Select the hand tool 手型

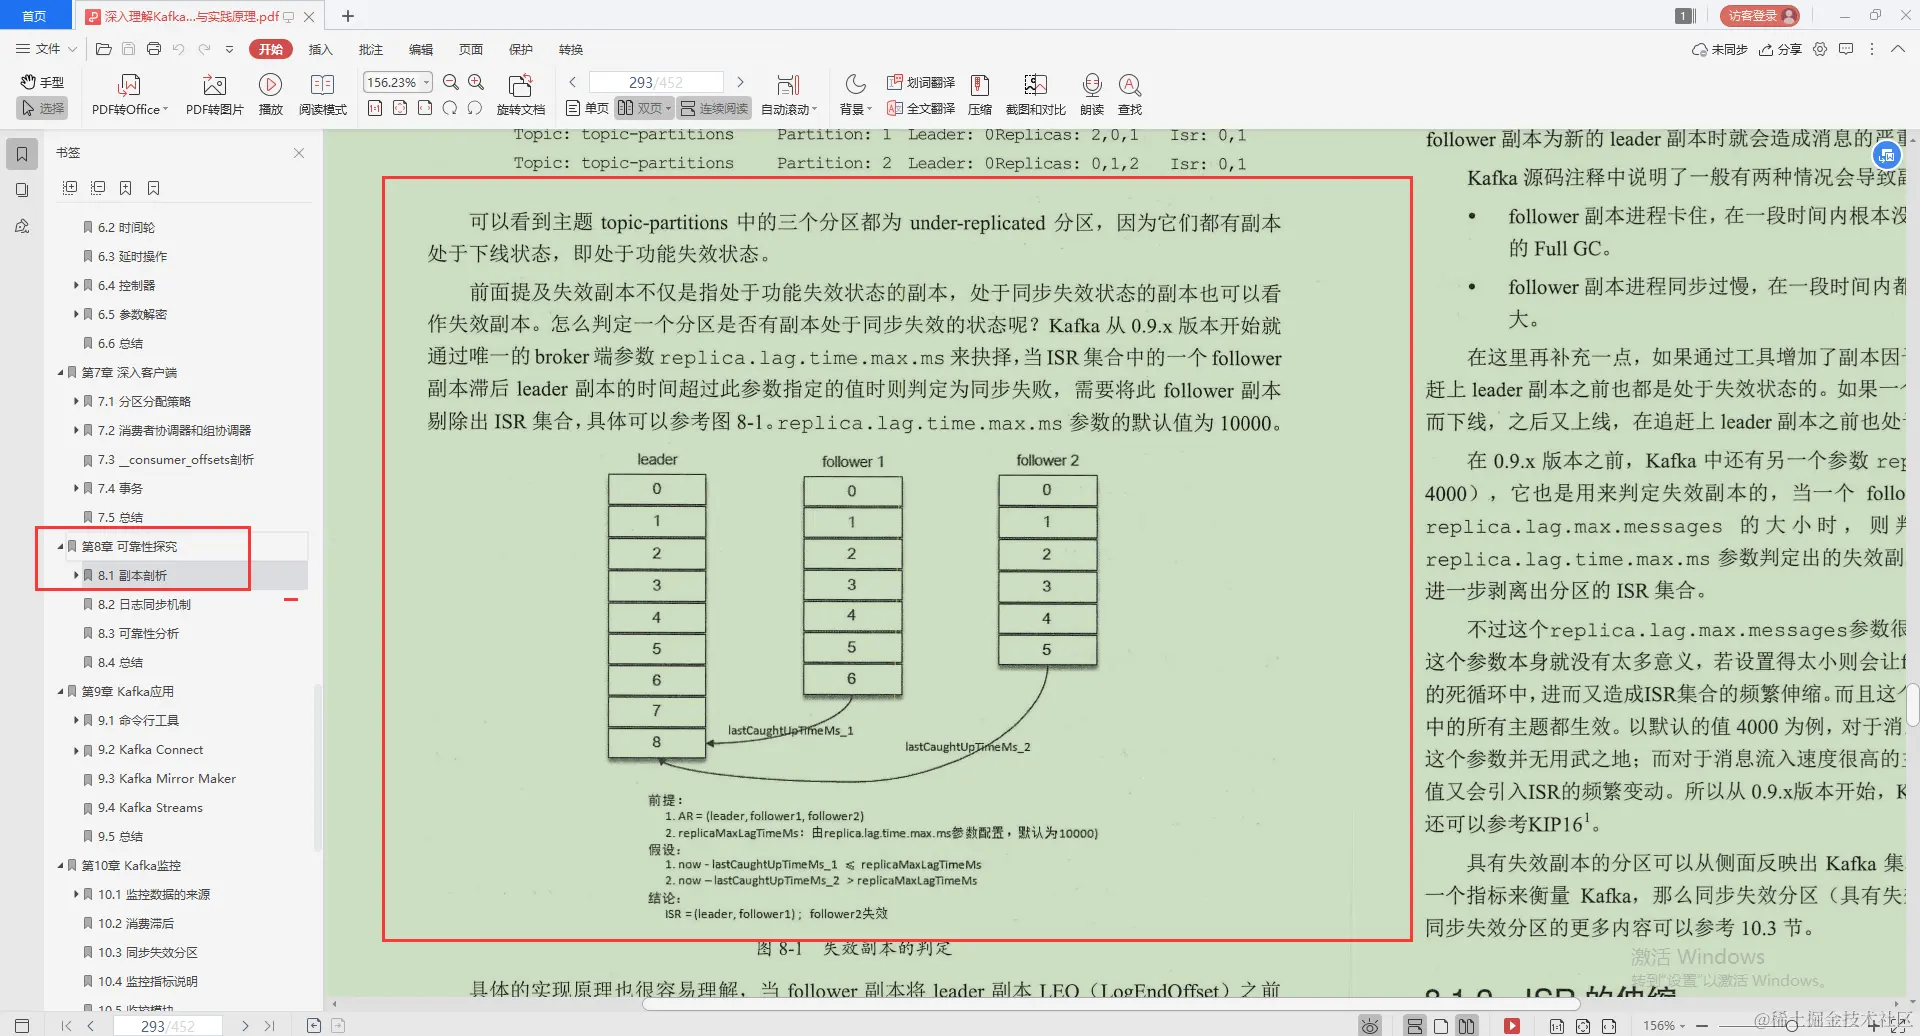tap(41, 82)
